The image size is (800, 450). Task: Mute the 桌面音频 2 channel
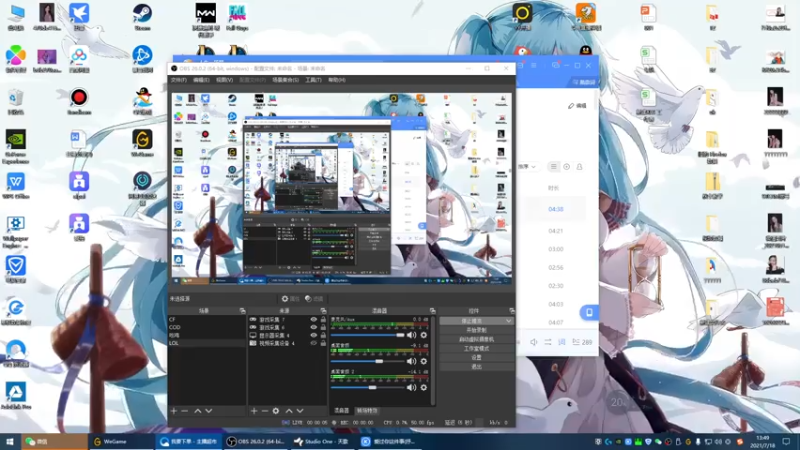pyautogui.click(x=411, y=387)
